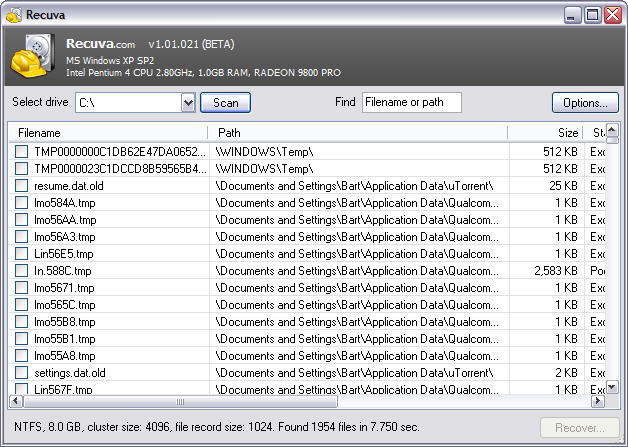
Task: Sort by Filename column header
Action: click(109, 133)
